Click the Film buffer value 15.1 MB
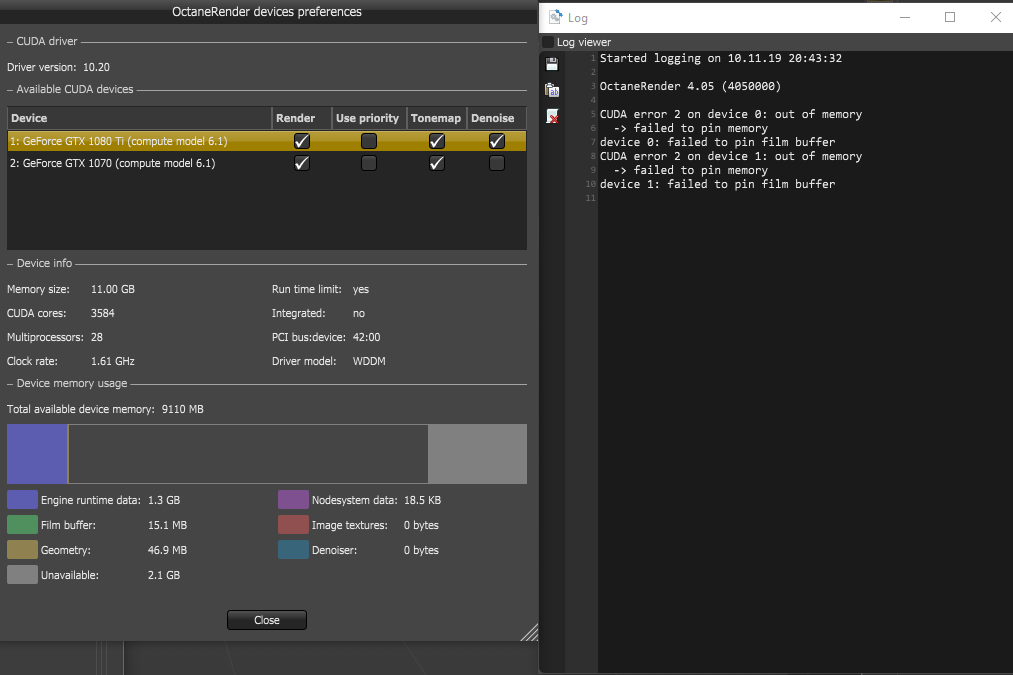The image size is (1013, 675). click(167, 525)
